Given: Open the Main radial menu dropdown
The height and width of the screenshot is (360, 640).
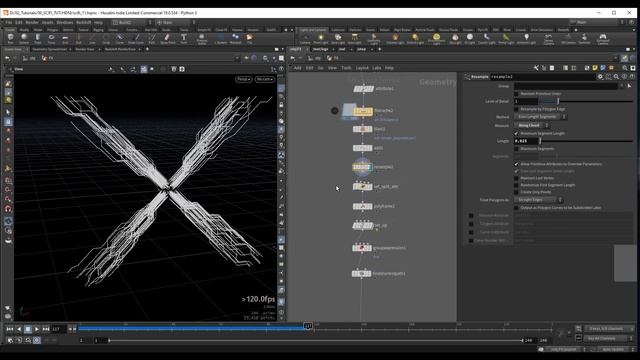Looking at the screenshot, I should point(176,22).
